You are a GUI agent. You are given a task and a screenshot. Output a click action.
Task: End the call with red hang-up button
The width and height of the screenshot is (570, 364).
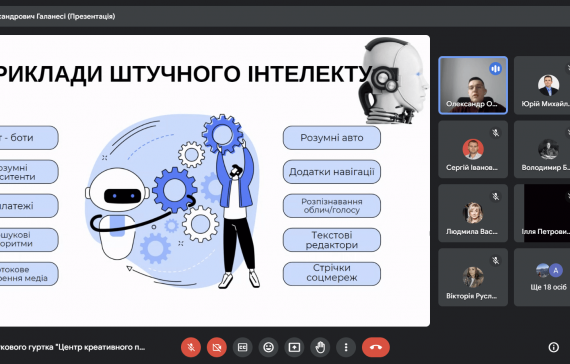pos(376,347)
